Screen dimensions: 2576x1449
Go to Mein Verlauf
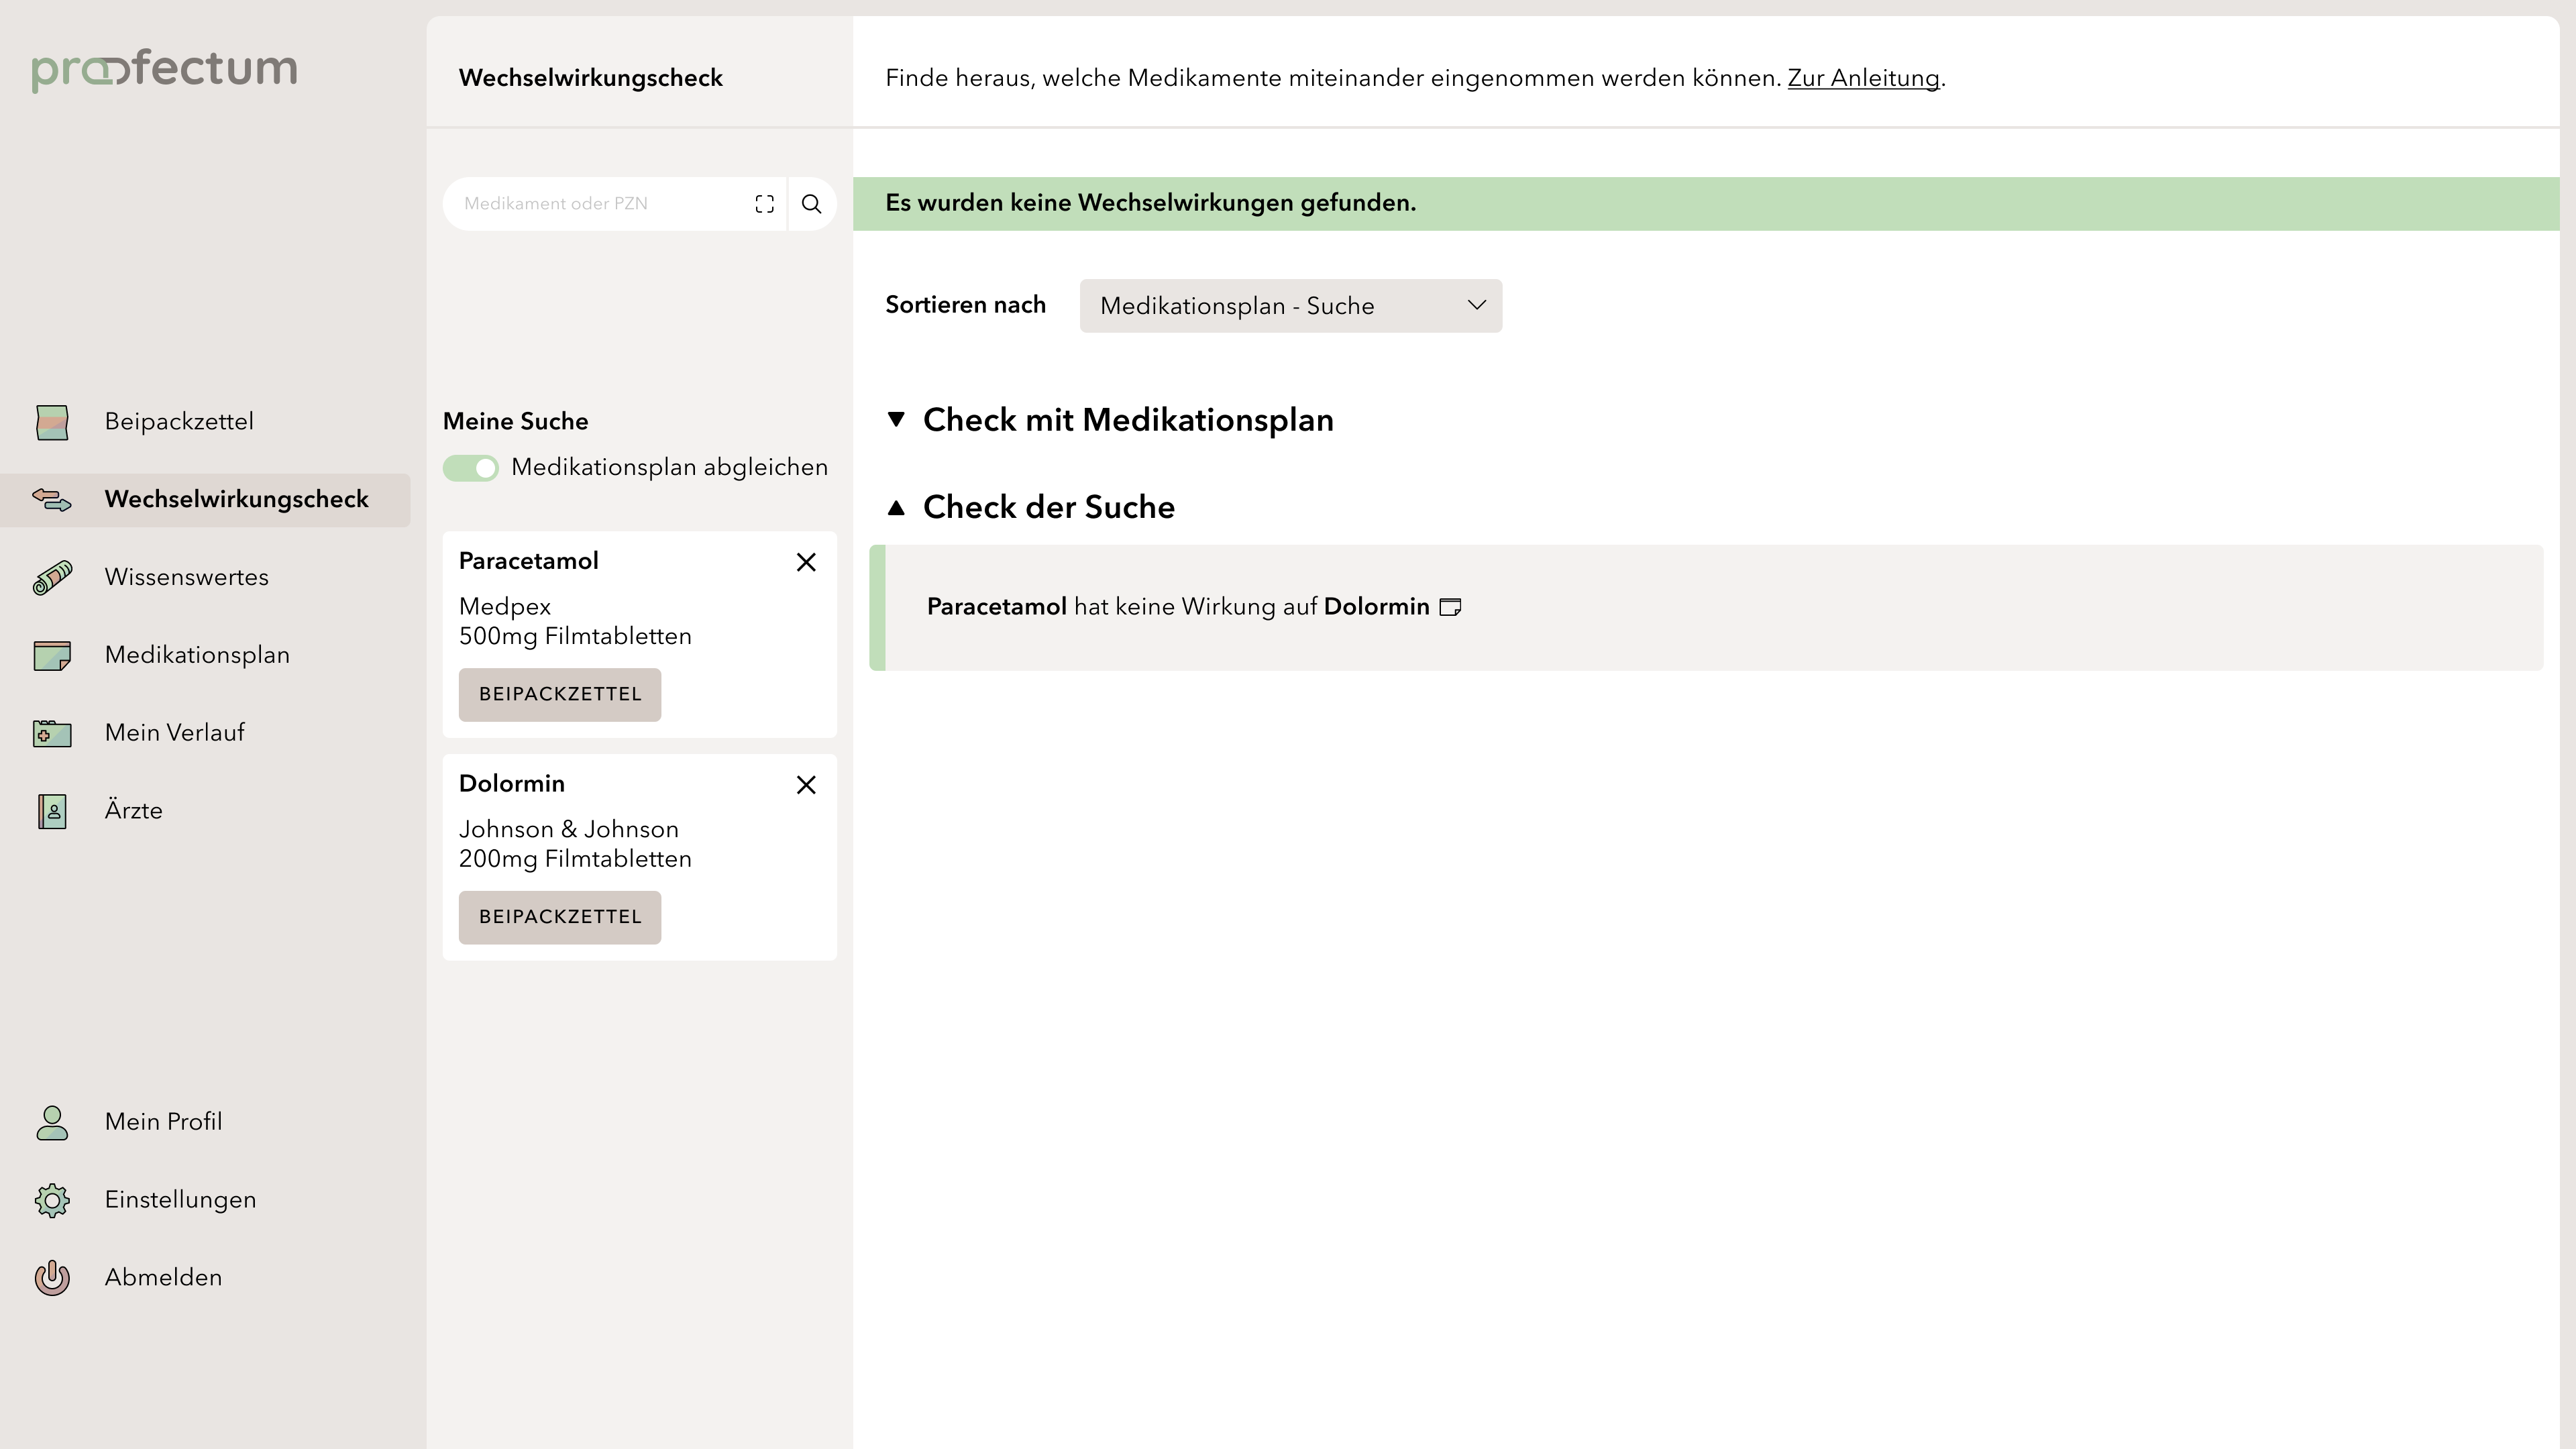click(175, 733)
